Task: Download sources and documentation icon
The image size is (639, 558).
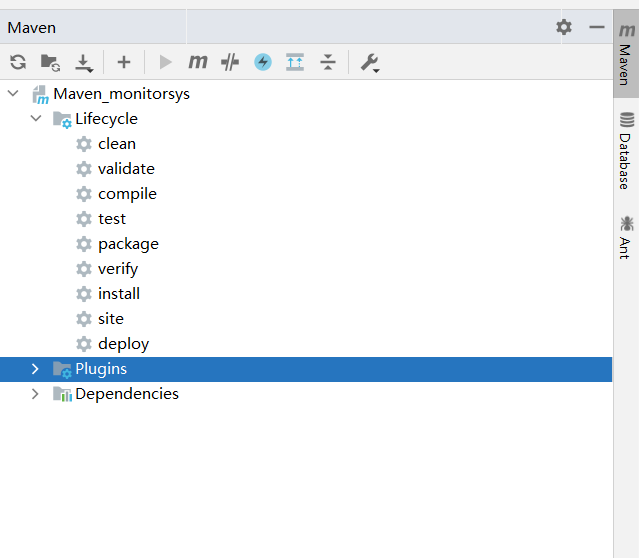Action: (x=84, y=63)
